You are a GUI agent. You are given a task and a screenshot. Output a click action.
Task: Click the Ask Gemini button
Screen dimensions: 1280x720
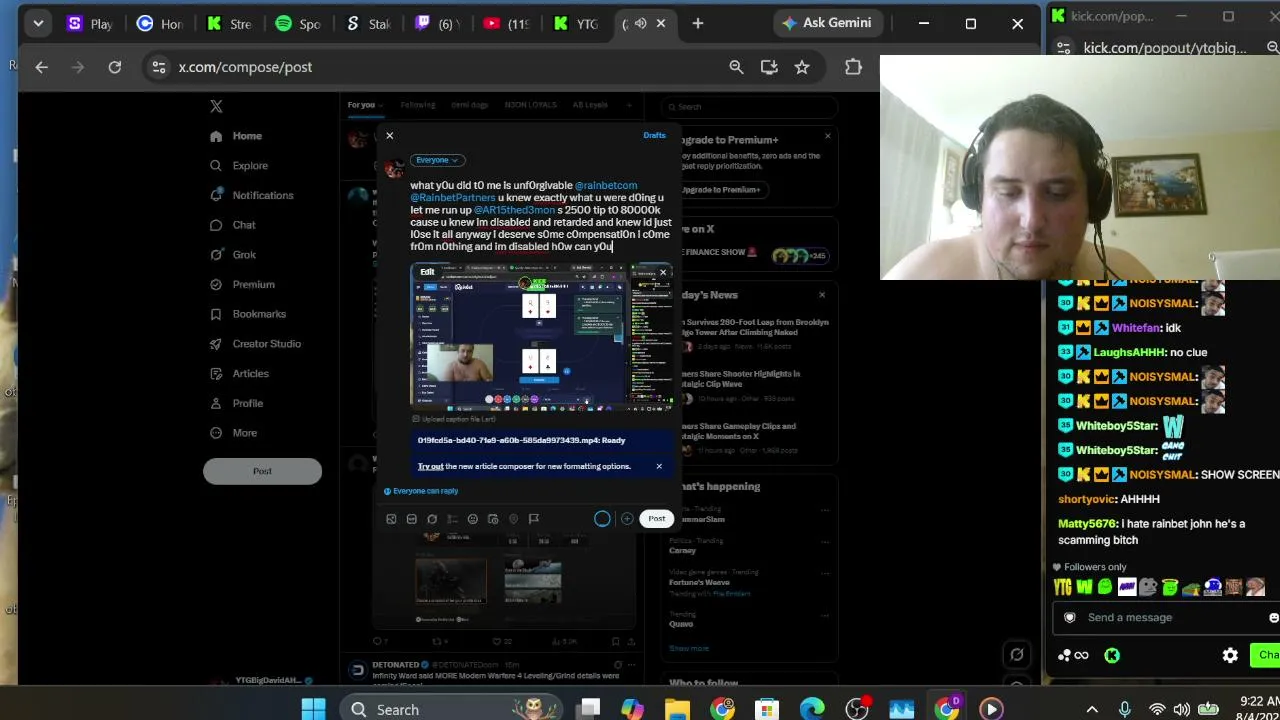(827, 23)
